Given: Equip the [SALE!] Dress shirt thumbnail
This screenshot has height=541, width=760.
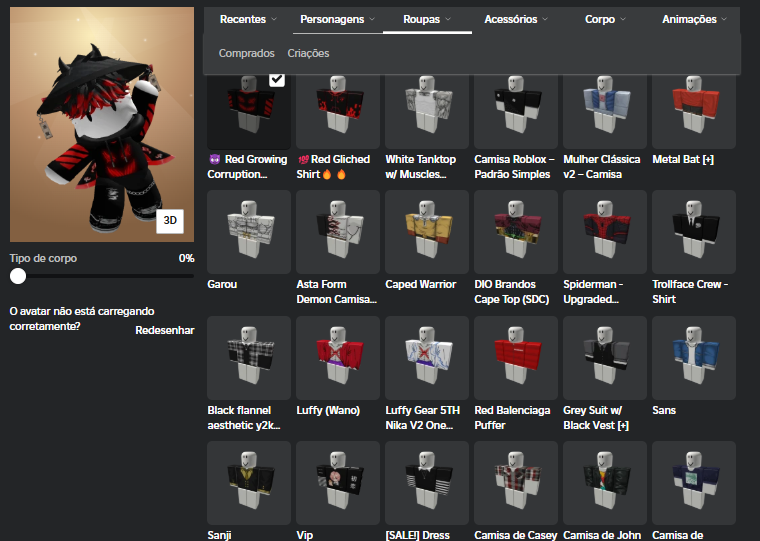Looking at the screenshot, I should pyautogui.click(x=427, y=483).
